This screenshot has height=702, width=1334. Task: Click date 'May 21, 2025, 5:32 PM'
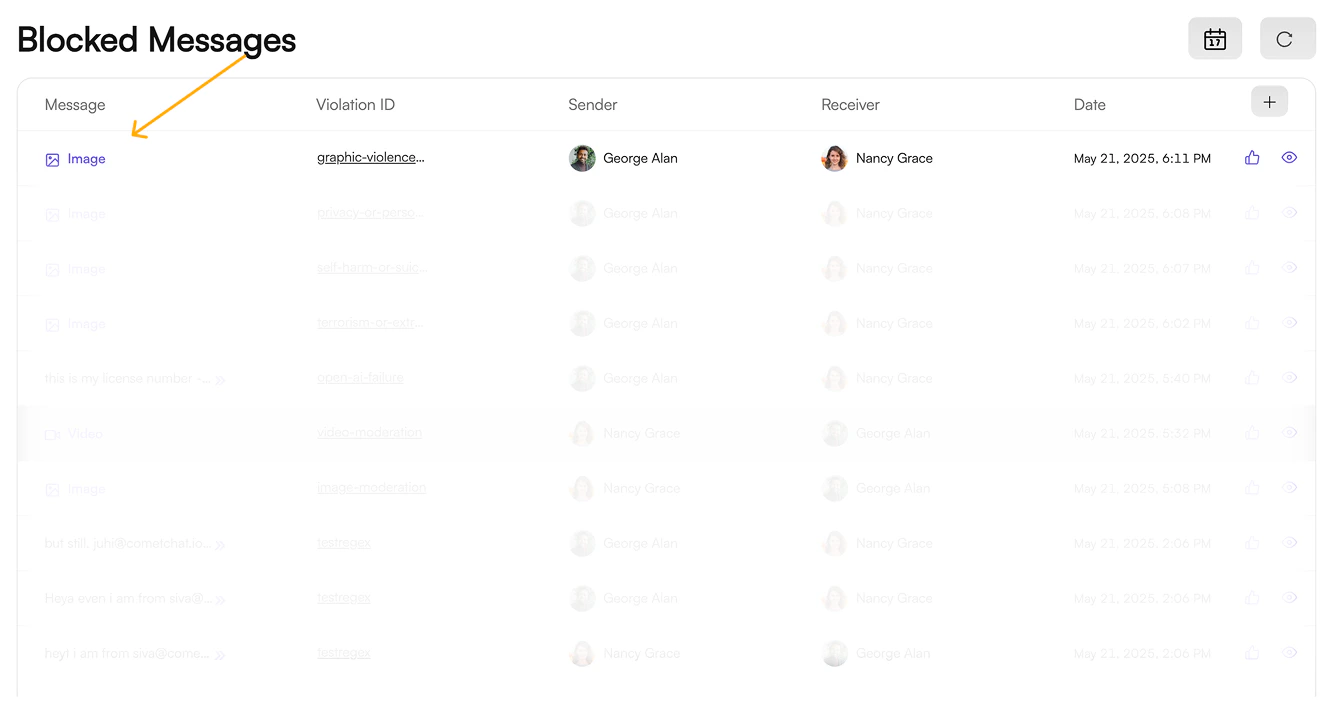[x=1142, y=434]
